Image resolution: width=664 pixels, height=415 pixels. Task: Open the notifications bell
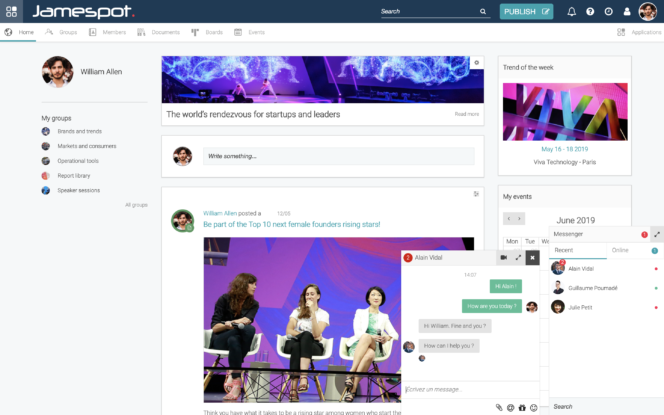572,12
